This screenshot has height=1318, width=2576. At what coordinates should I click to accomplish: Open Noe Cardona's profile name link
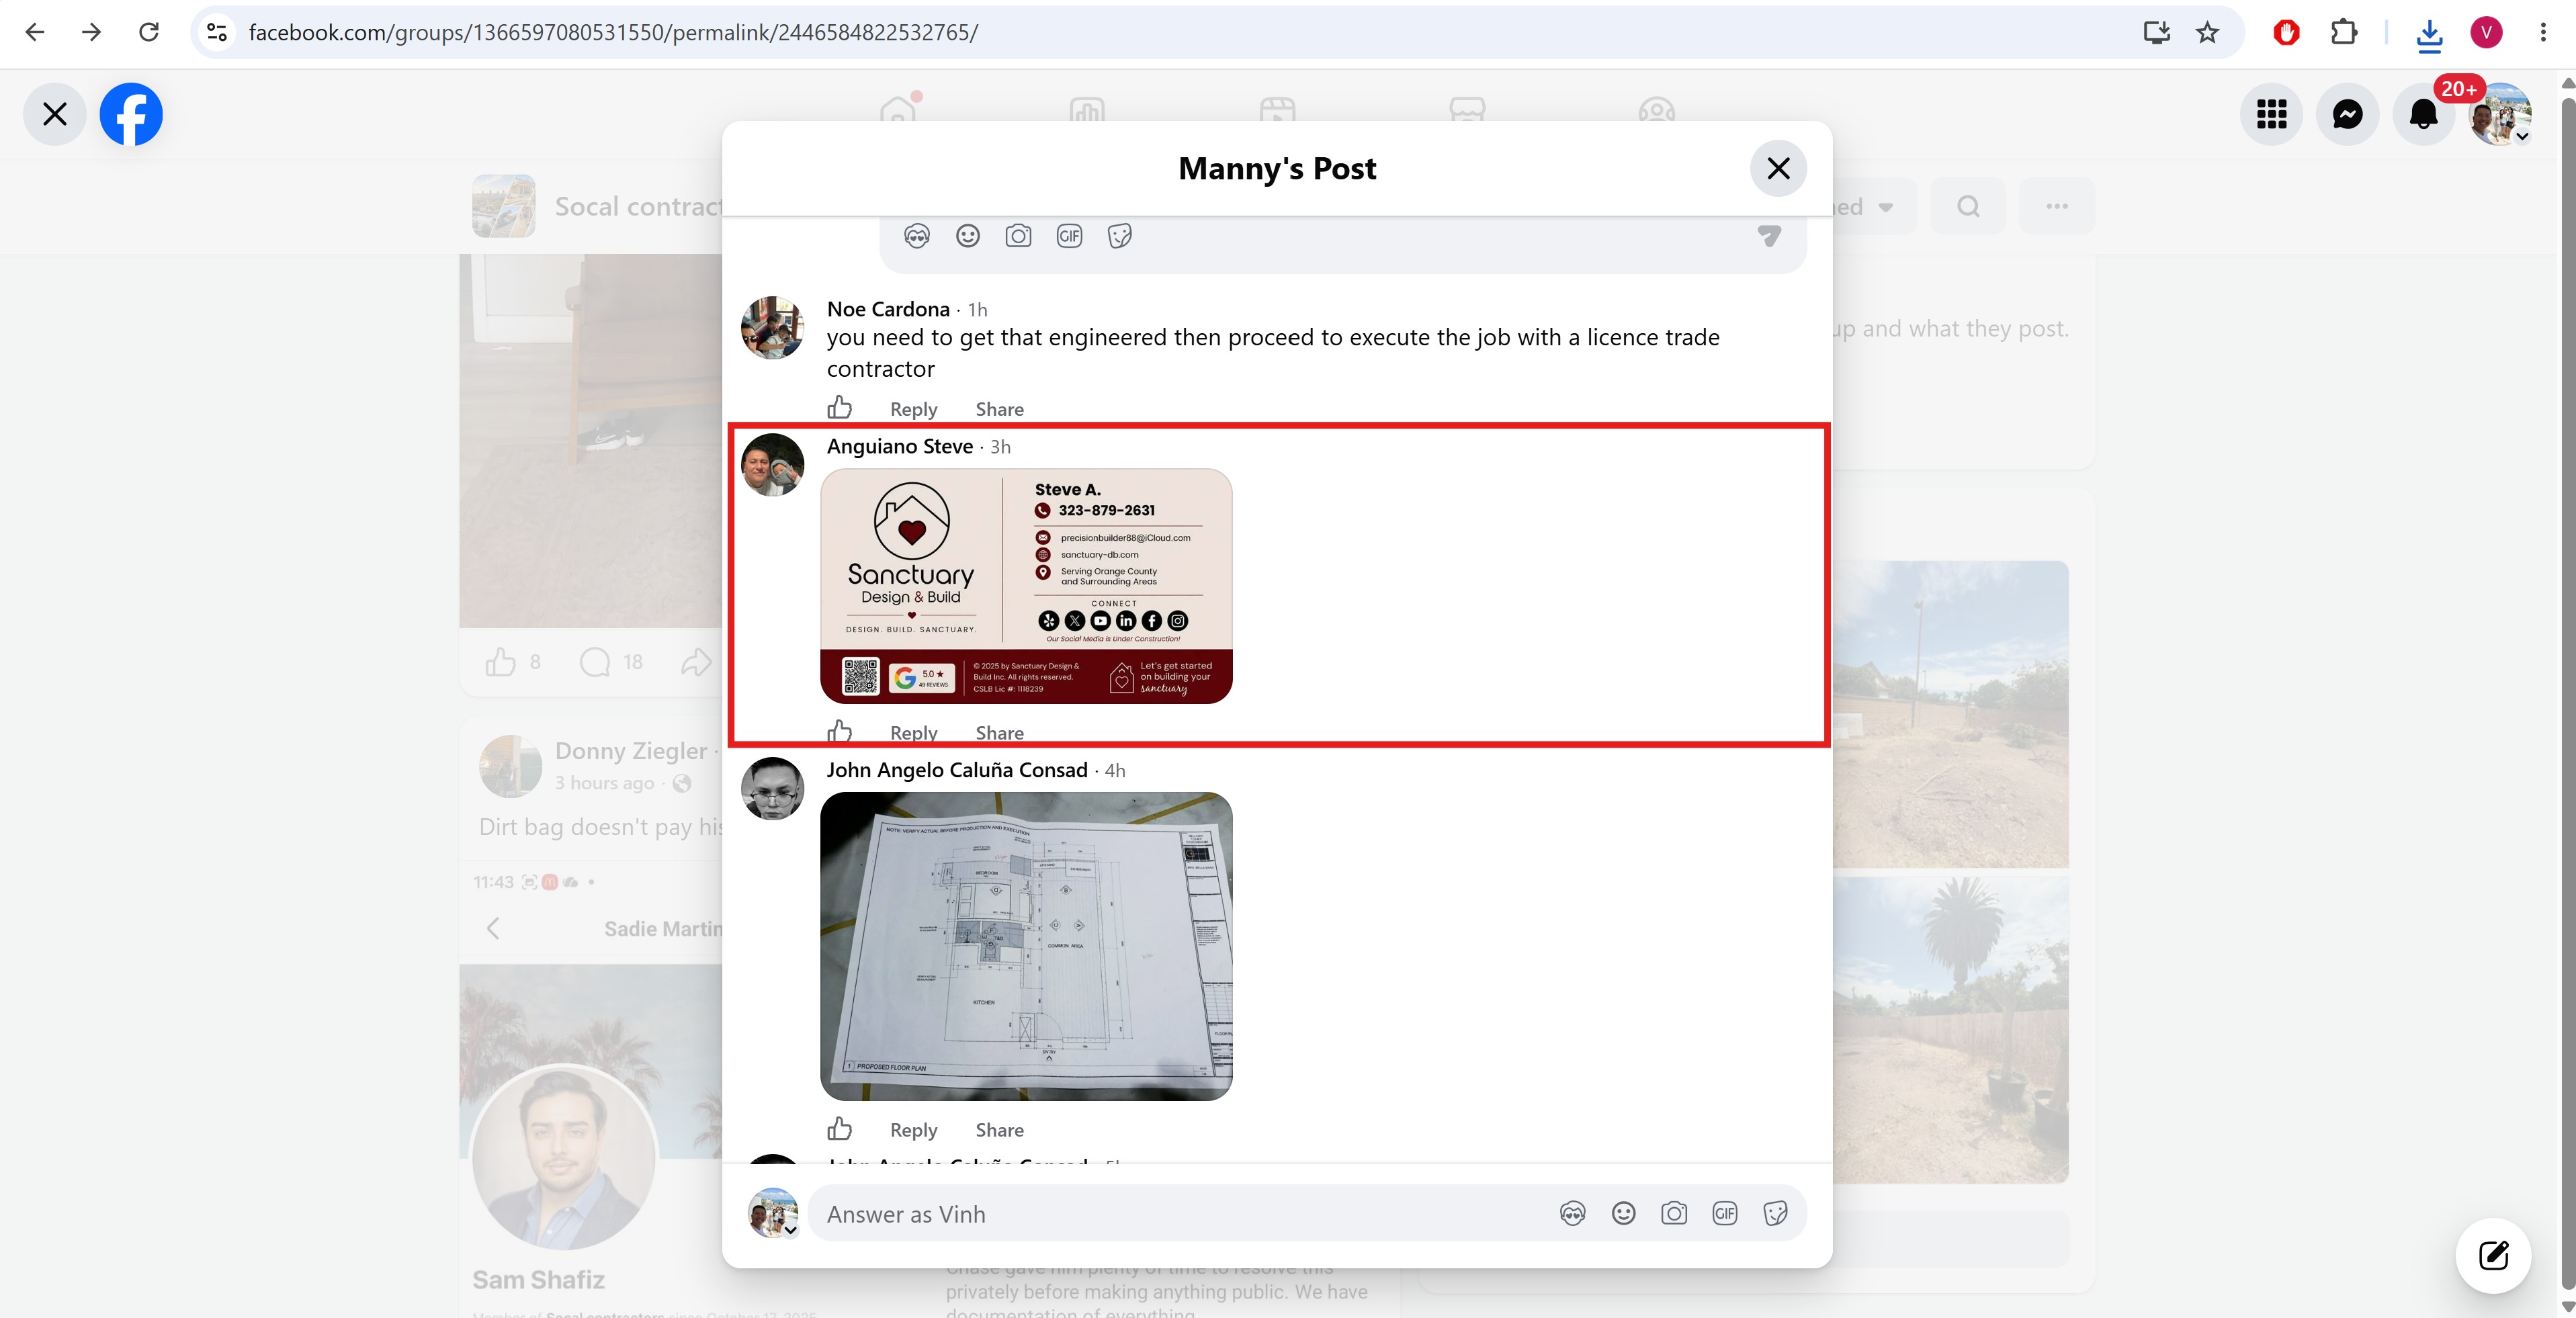coord(888,309)
